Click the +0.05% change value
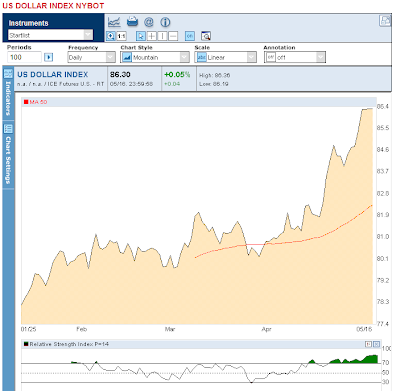The height and width of the screenshot is (391, 400). (x=177, y=75)
